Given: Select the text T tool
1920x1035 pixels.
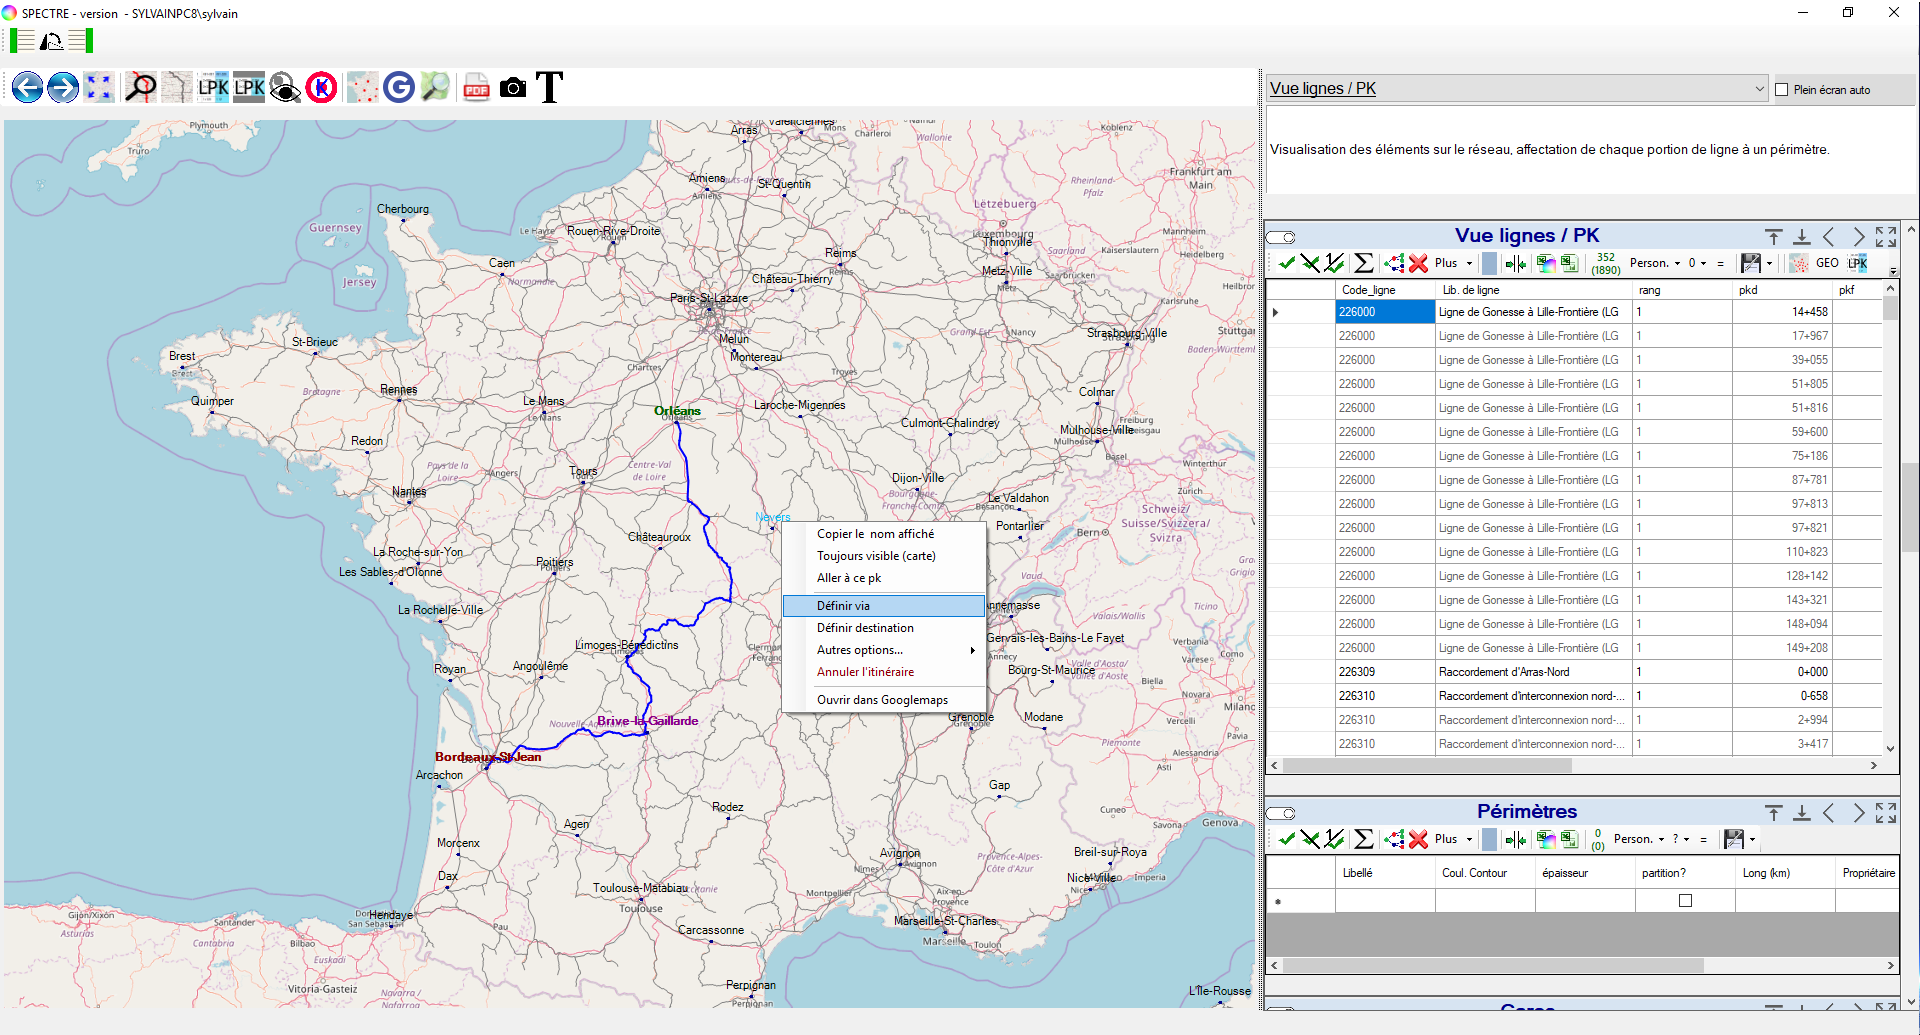Looking at the screenshot, I should click(x=549, y=88).
